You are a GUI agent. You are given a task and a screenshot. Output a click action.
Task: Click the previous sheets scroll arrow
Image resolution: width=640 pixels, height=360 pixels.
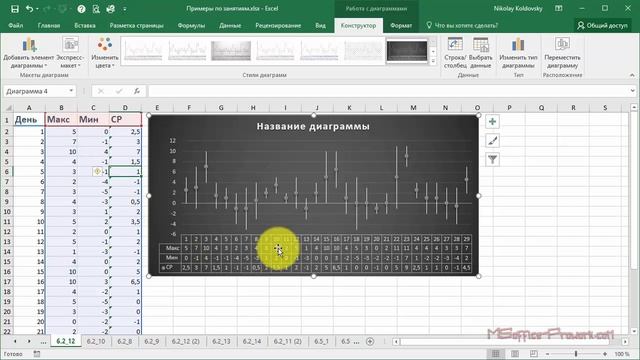coord(15,341)
